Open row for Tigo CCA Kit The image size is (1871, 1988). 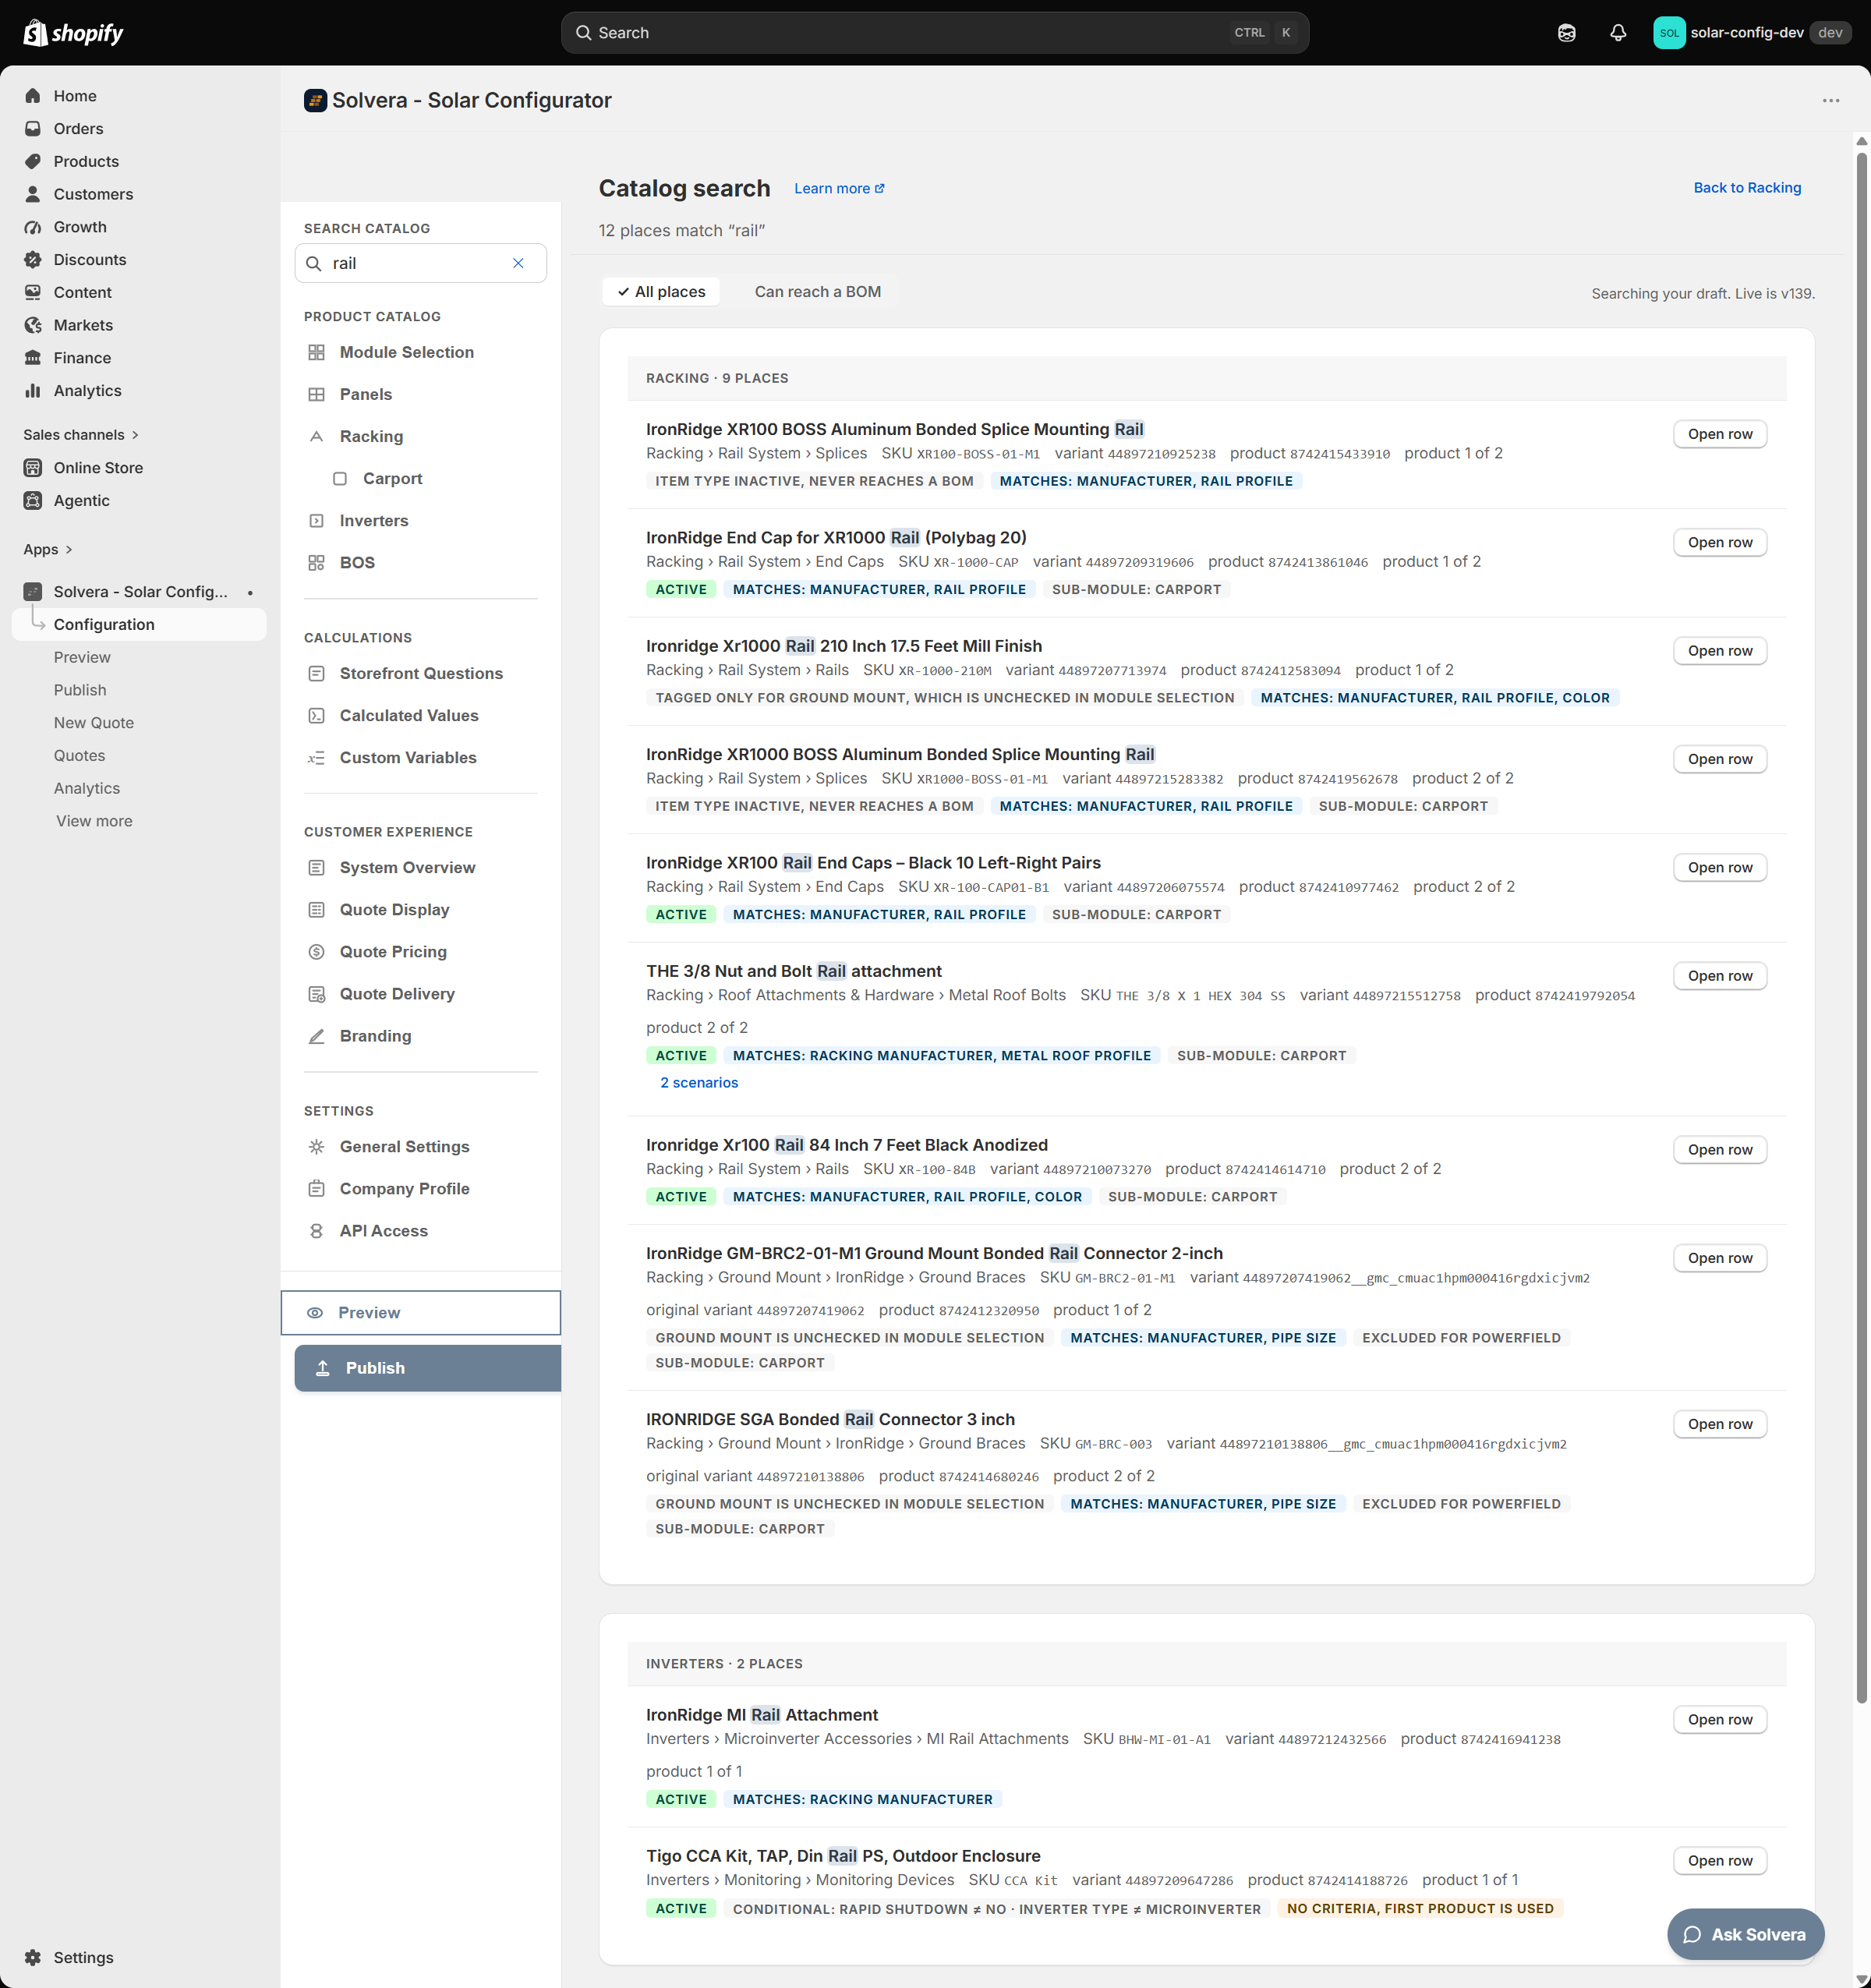1720,1861
